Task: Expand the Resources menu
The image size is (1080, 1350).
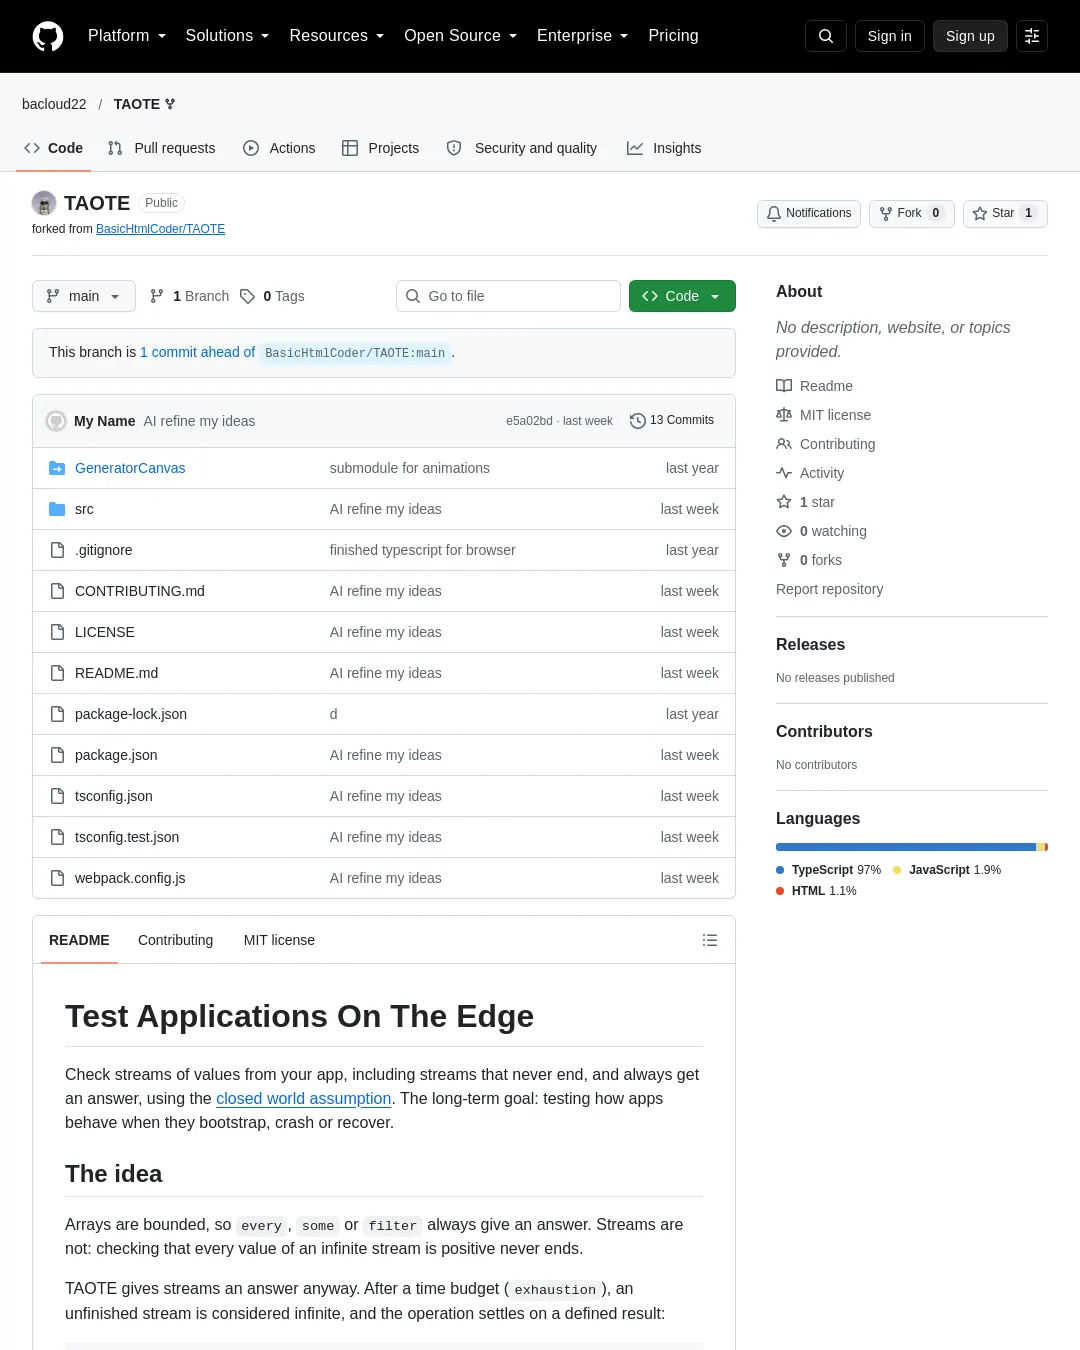Action: (x=337, y=36)
